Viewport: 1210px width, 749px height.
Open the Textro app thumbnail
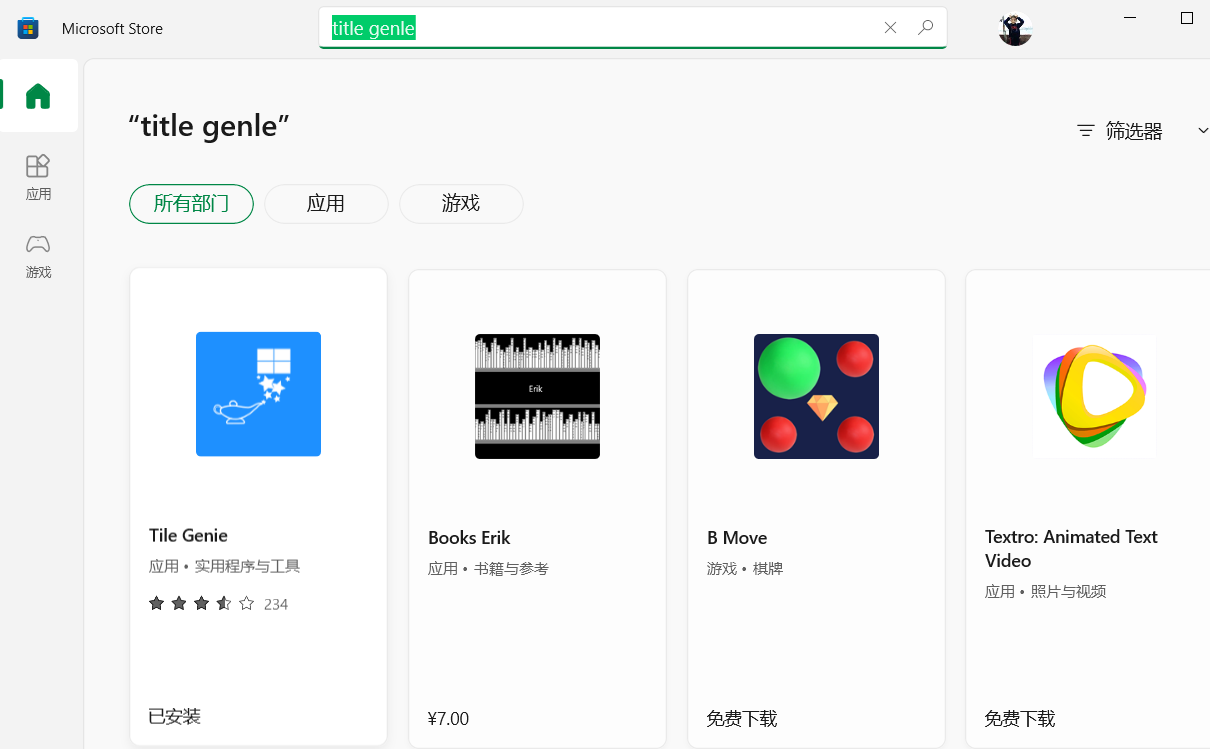coord(1094,396)
